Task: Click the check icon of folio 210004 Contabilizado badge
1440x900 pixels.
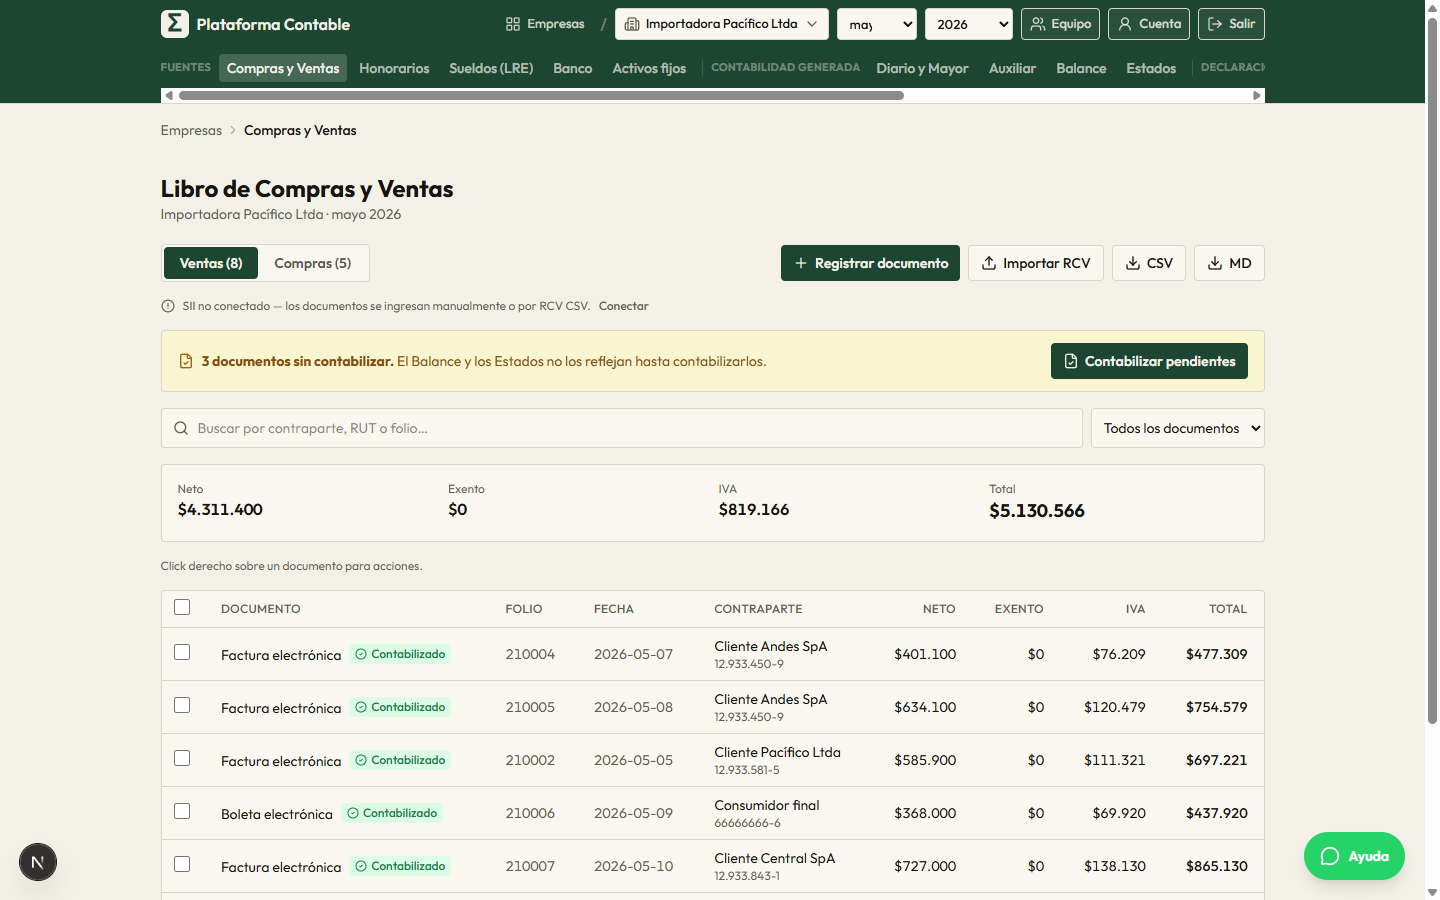Action: pyautogui.click(x=361, y=654)
